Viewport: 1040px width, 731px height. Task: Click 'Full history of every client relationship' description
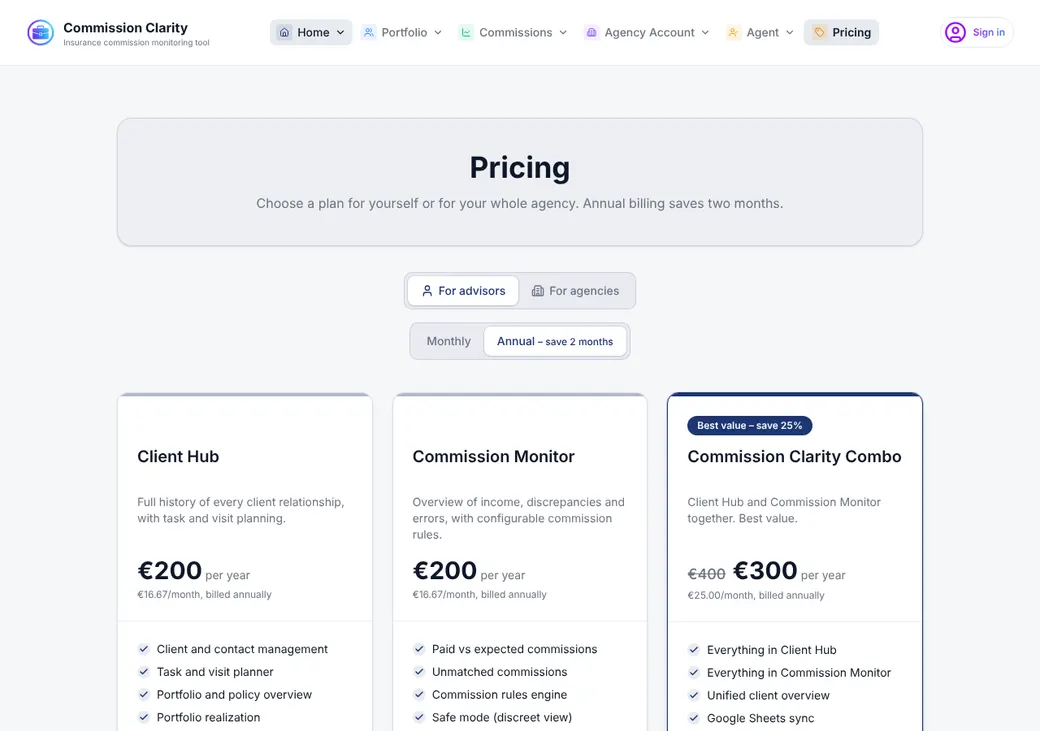(241, 510)
